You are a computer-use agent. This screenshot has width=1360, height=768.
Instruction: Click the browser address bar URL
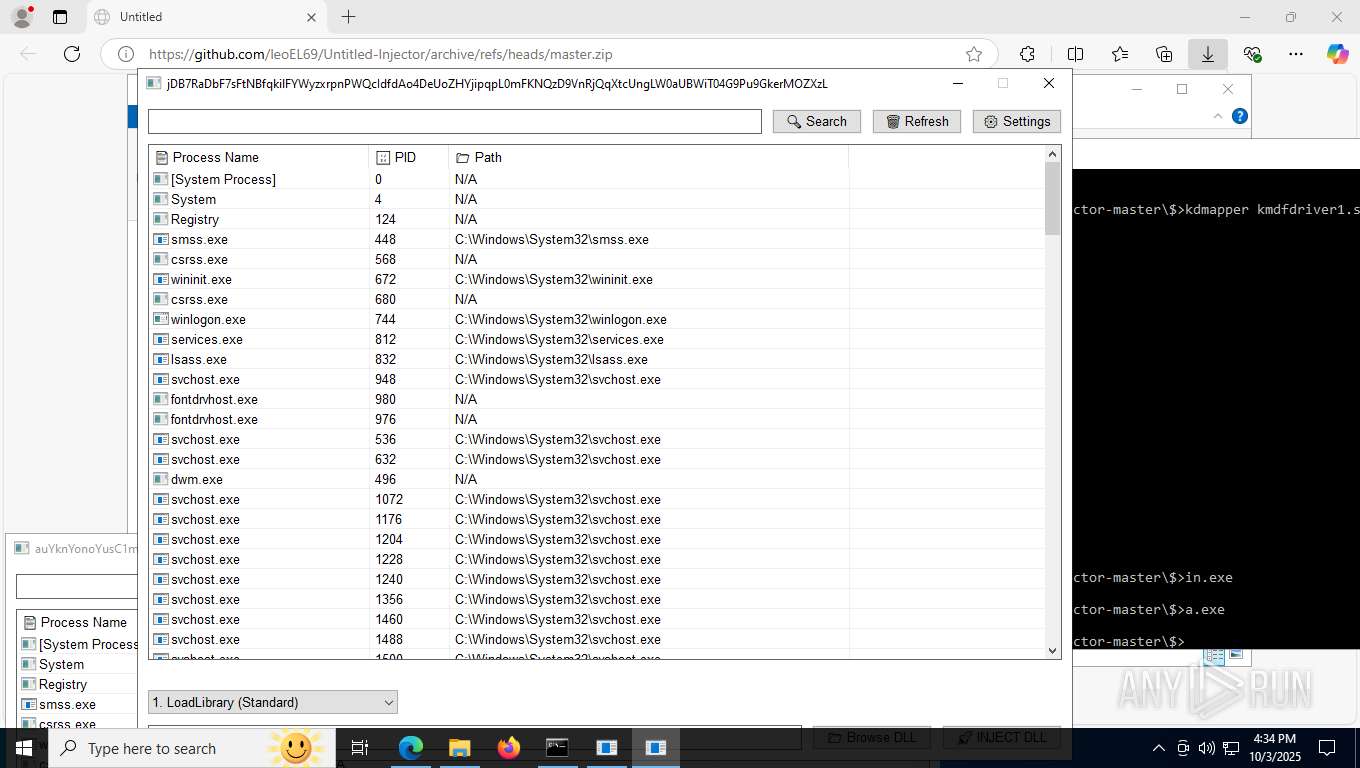tap(381, 55)
